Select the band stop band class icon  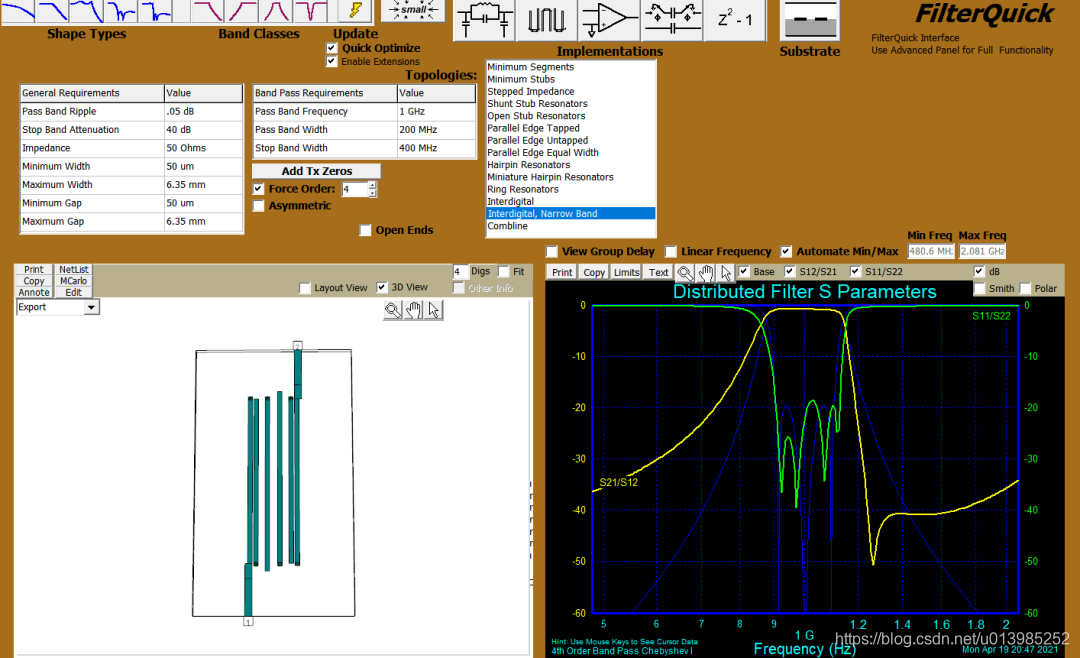pyautogui.click(x=311, y=11)
